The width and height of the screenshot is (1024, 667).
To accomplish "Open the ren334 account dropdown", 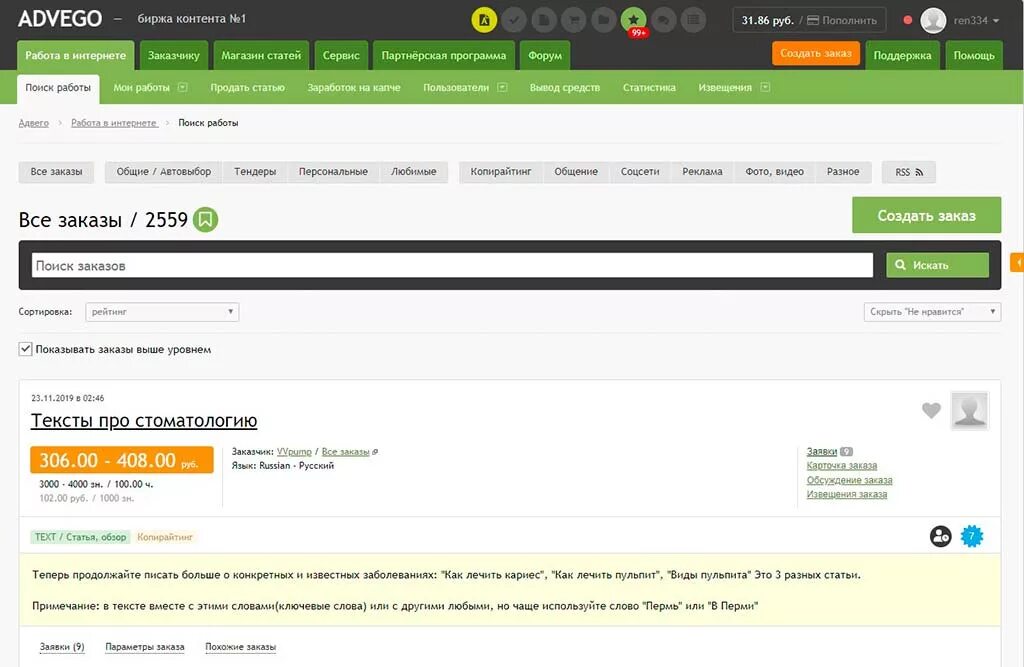I will (x=976, y=20).
